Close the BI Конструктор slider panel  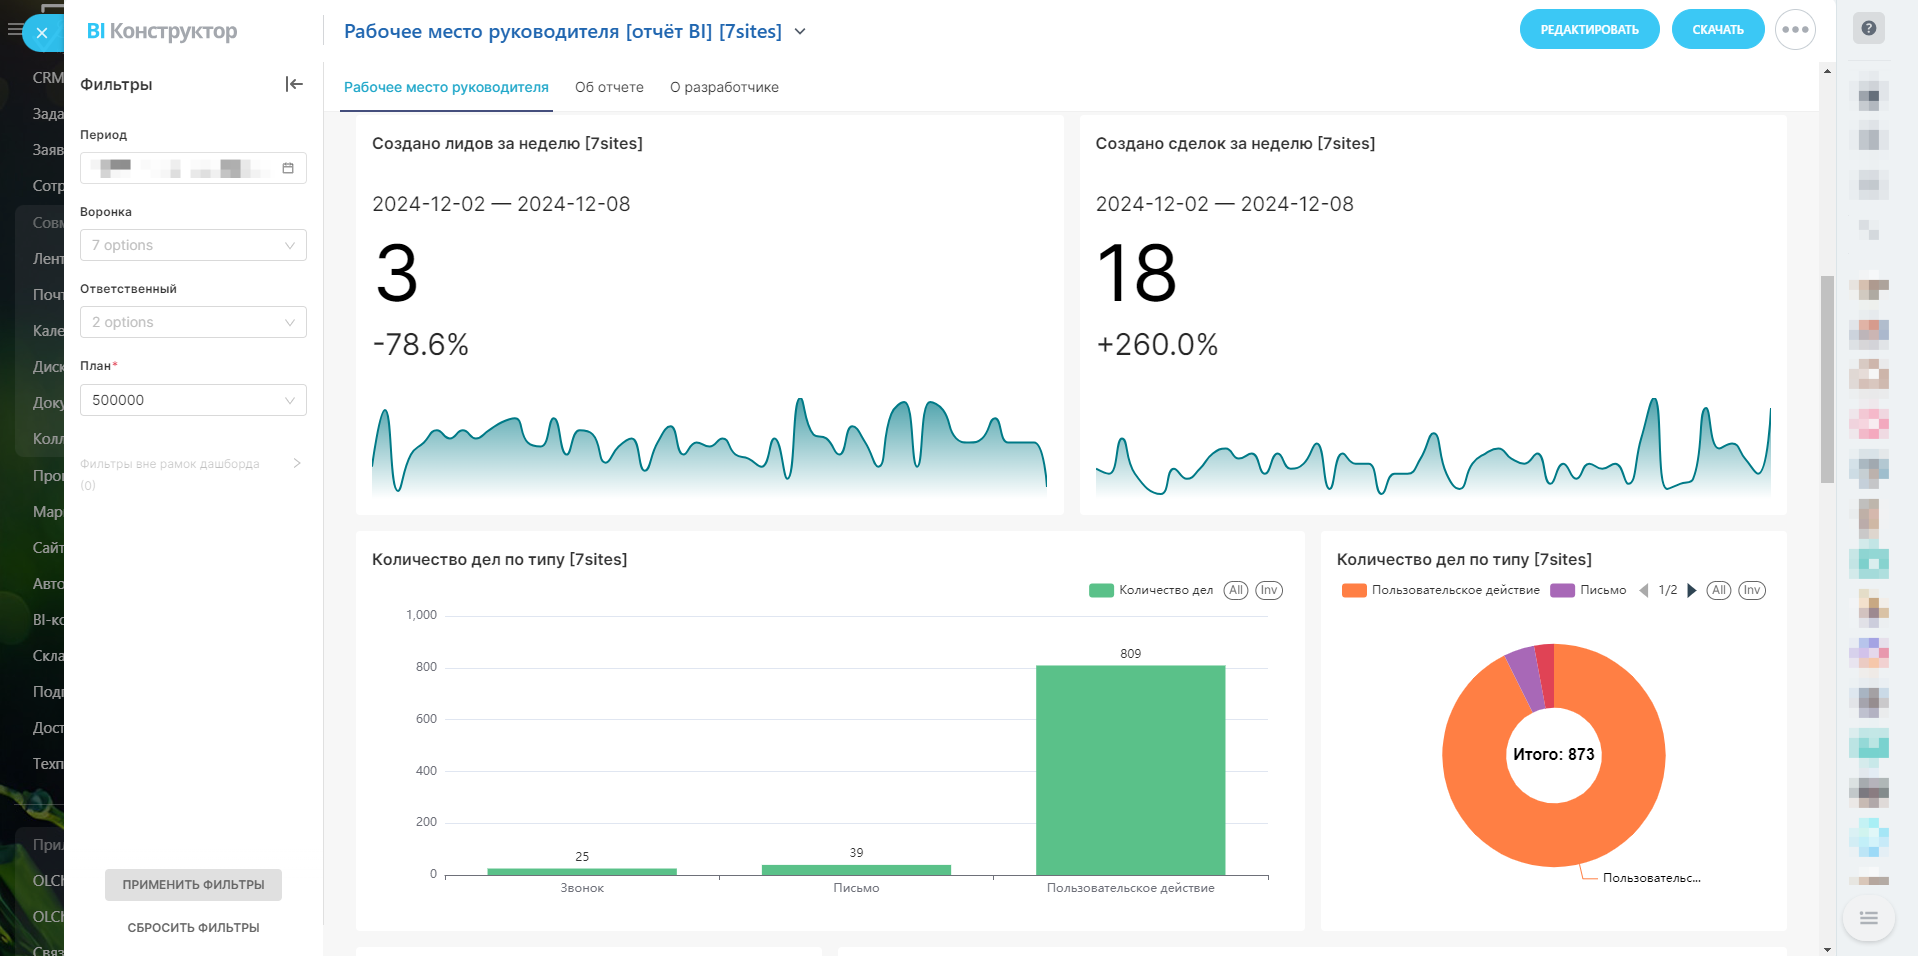[42, 33]
